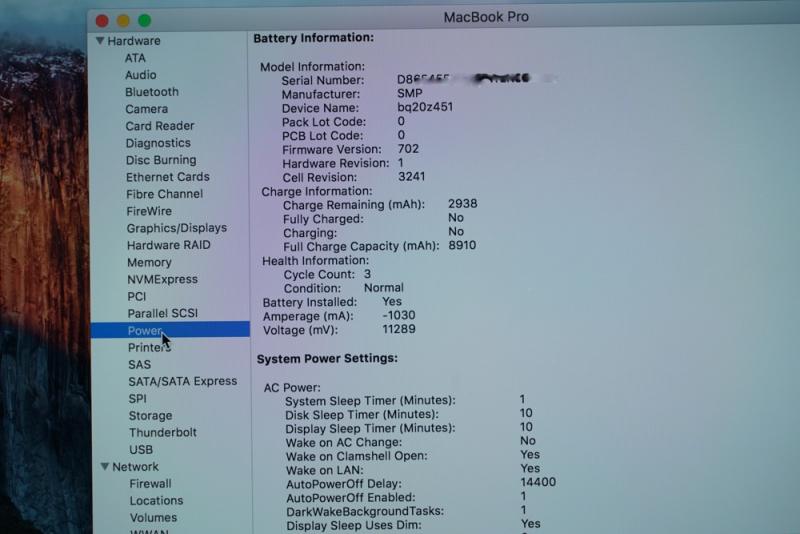Click the AC Power label
The height and width of the screenshot is (534, 800).
292,388
